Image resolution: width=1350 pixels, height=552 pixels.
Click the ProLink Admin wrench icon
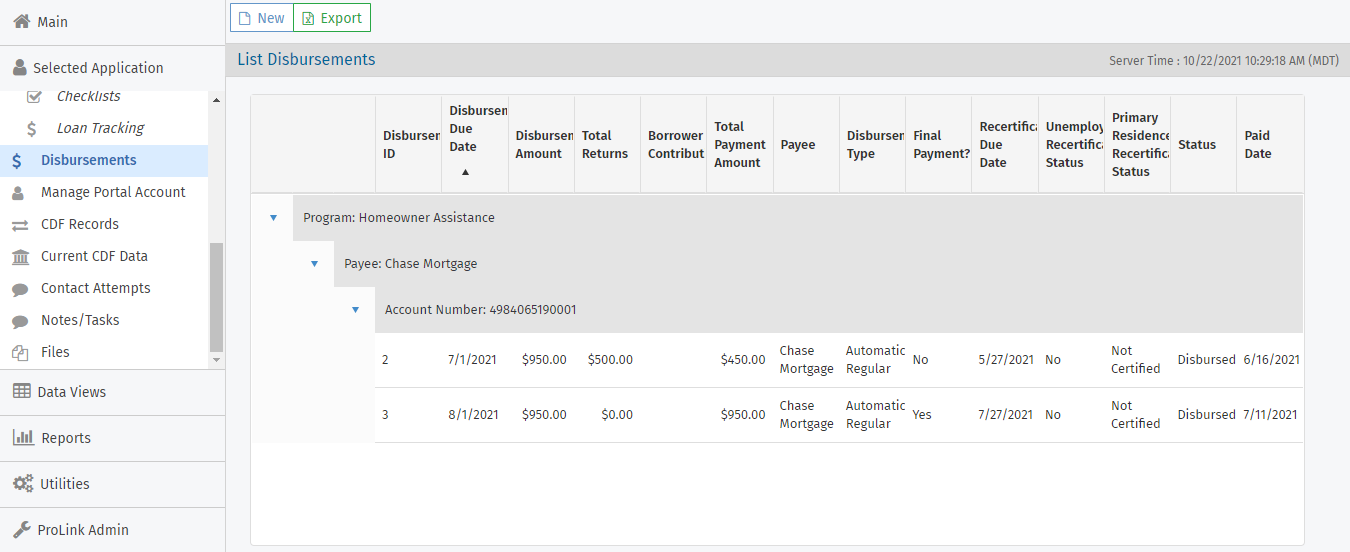coord(22,529)
